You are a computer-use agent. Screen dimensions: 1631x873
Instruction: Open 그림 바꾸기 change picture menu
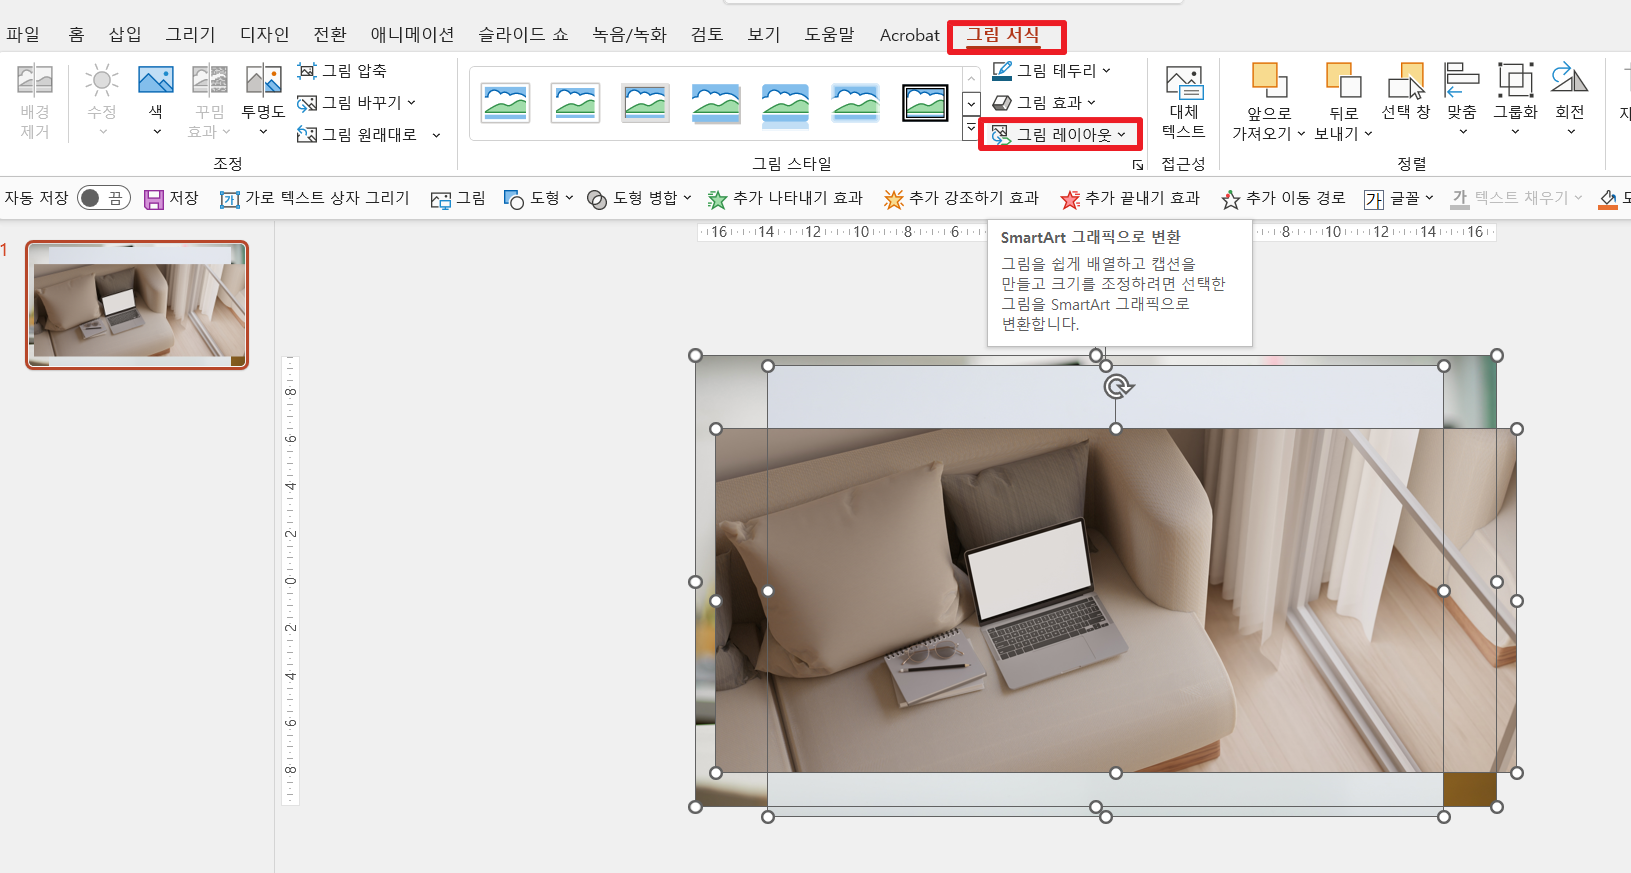[356, 103]
